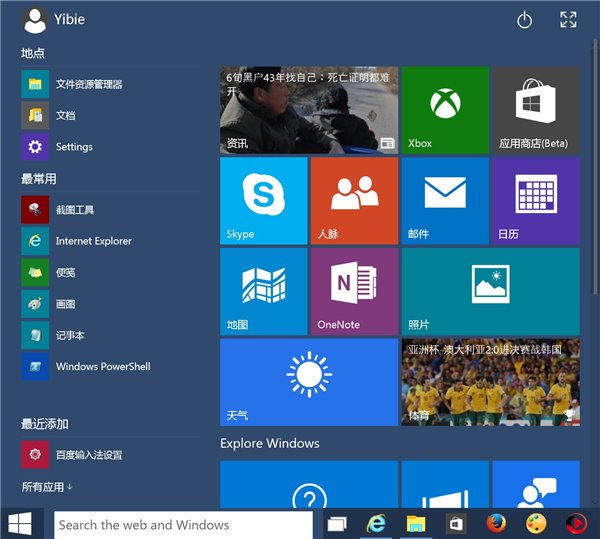Launch the Skype tile

tap(264, 201)
